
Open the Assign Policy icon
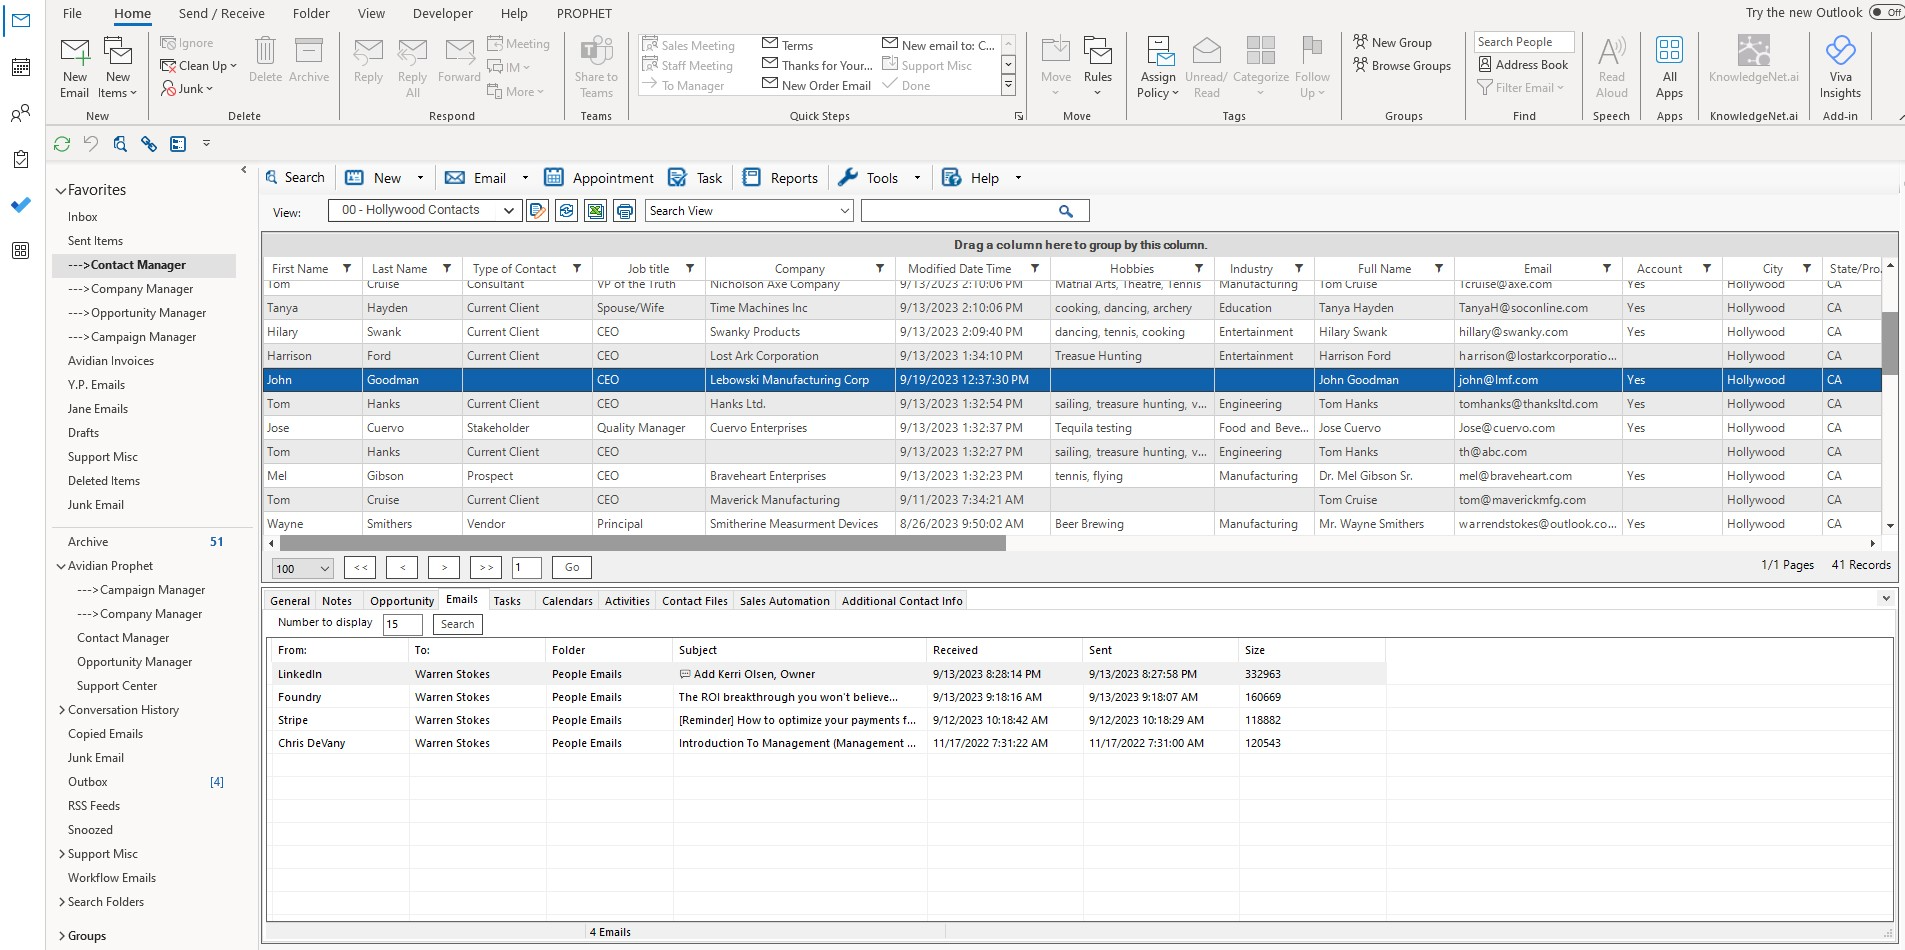point(1158,67)
